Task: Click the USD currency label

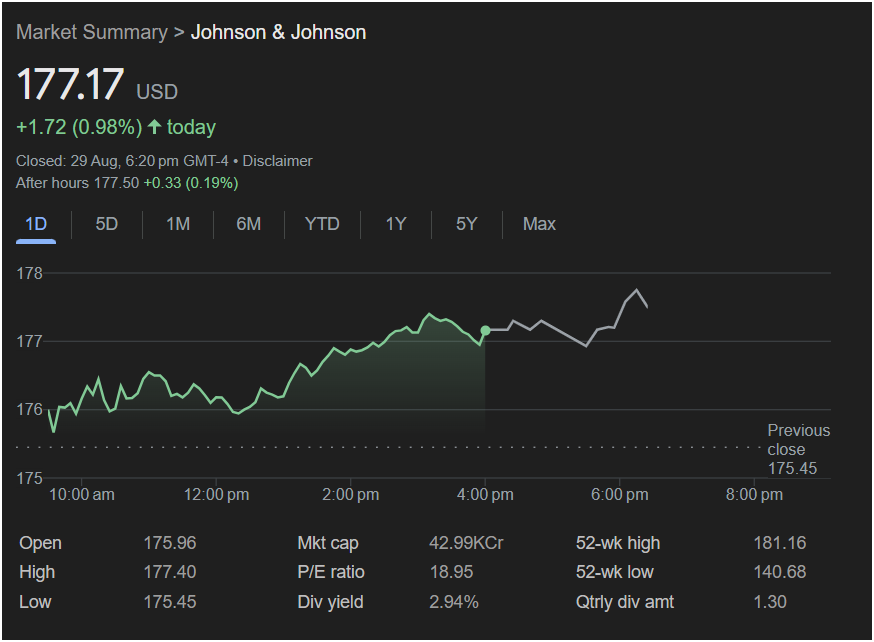Action: (x=157, y=91)
